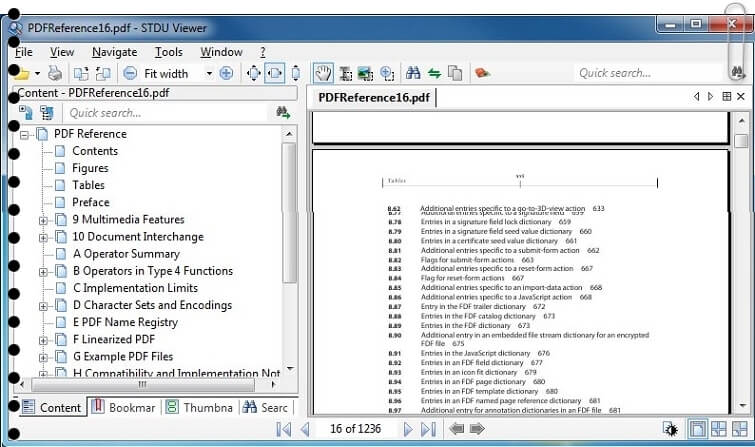Click the document vertical scrollbar thumb

[741, 141]
